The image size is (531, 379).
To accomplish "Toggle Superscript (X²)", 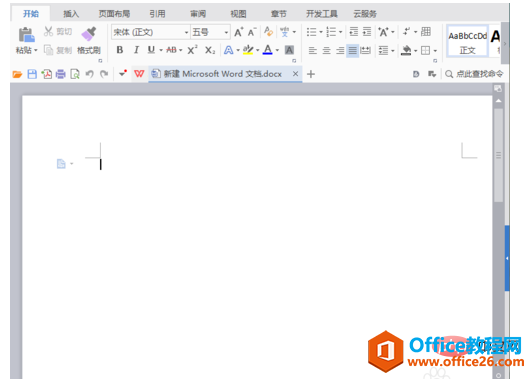I will [192, 50].
